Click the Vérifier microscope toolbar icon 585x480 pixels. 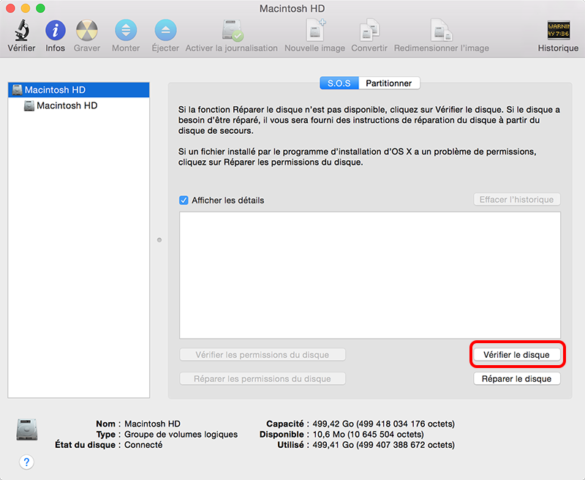coord(22,30)
